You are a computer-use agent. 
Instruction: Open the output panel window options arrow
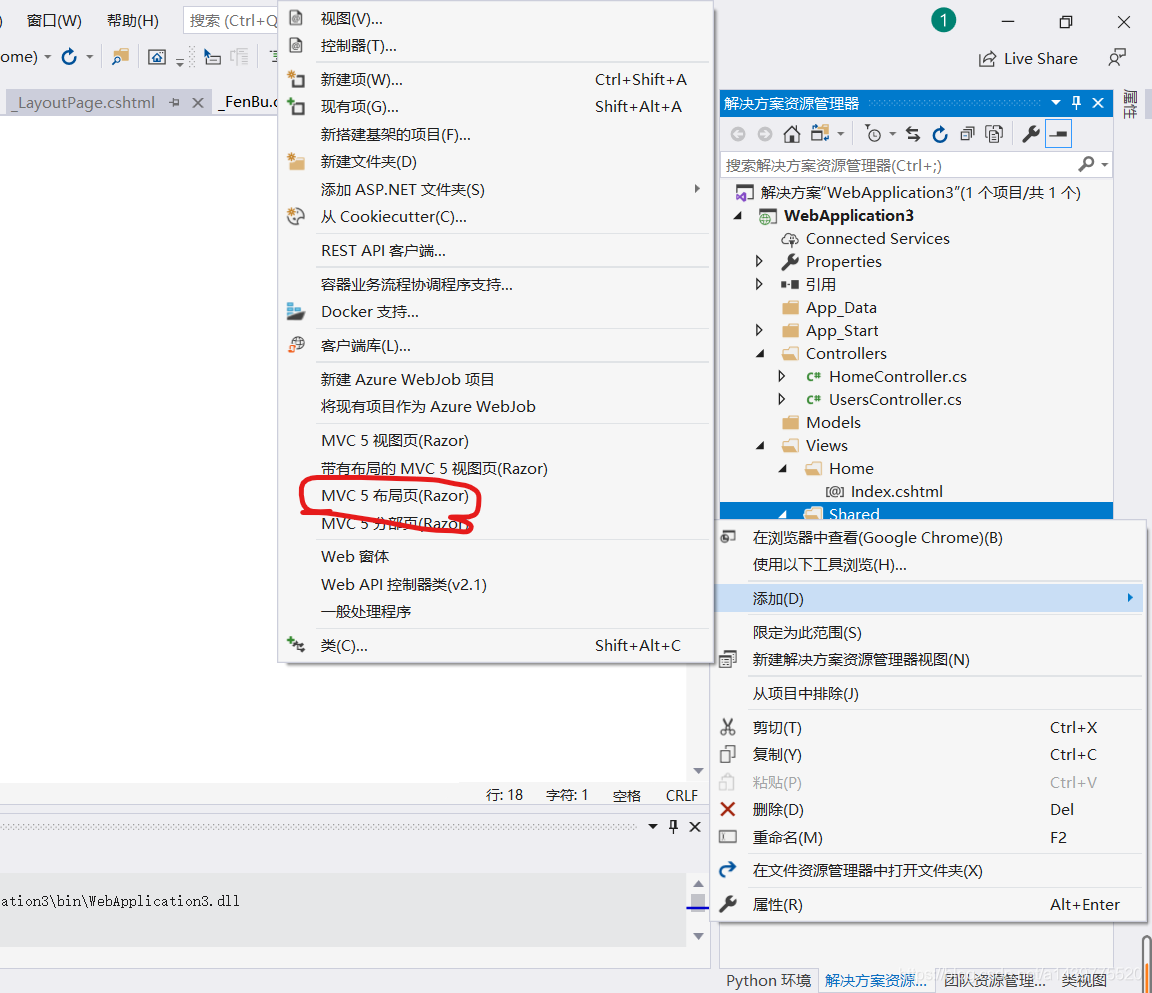pyautogui.click(x=652, y=827)
